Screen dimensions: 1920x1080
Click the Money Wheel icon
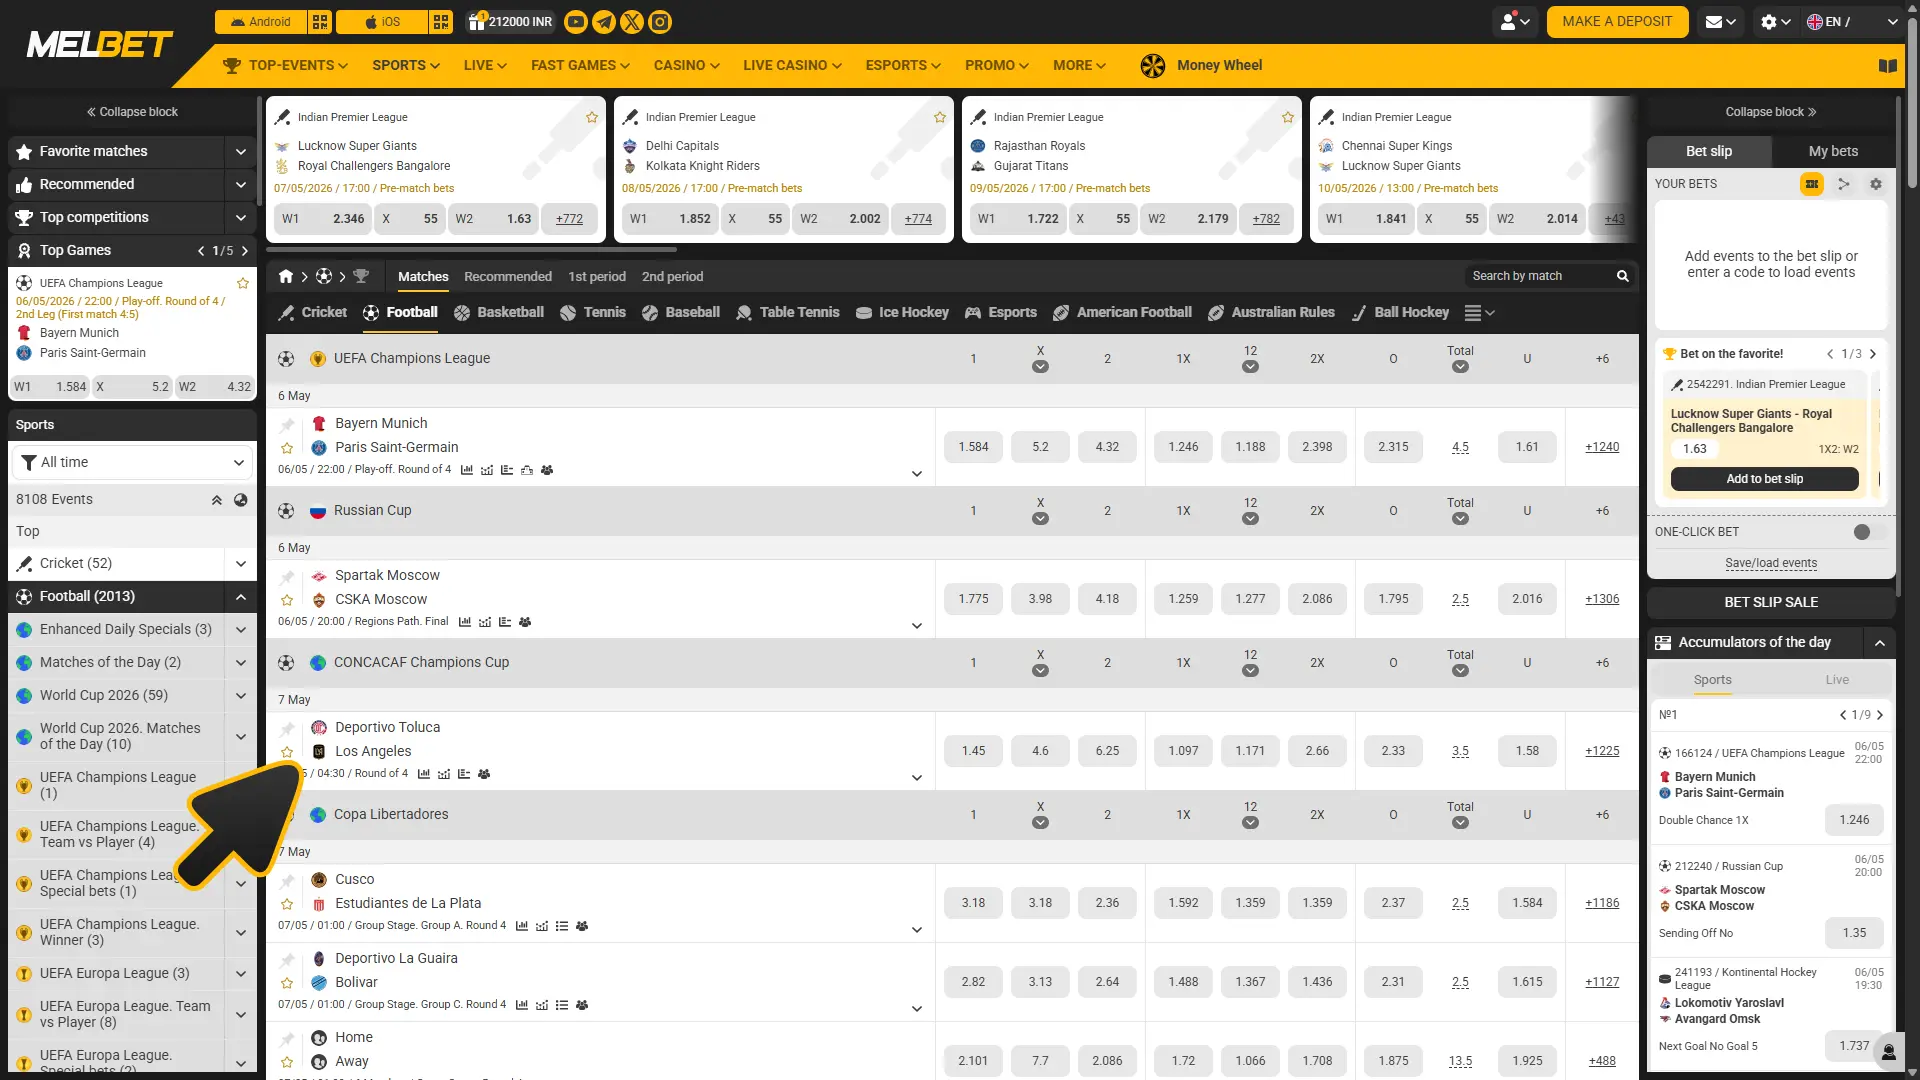point(1153,66)
